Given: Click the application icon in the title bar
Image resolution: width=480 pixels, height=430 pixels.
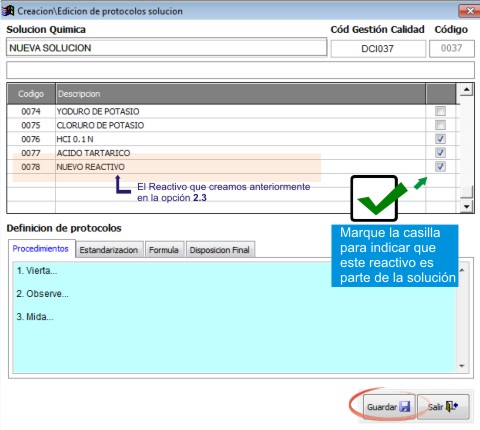Looking at the screenshot, I should tap(8, 11).
